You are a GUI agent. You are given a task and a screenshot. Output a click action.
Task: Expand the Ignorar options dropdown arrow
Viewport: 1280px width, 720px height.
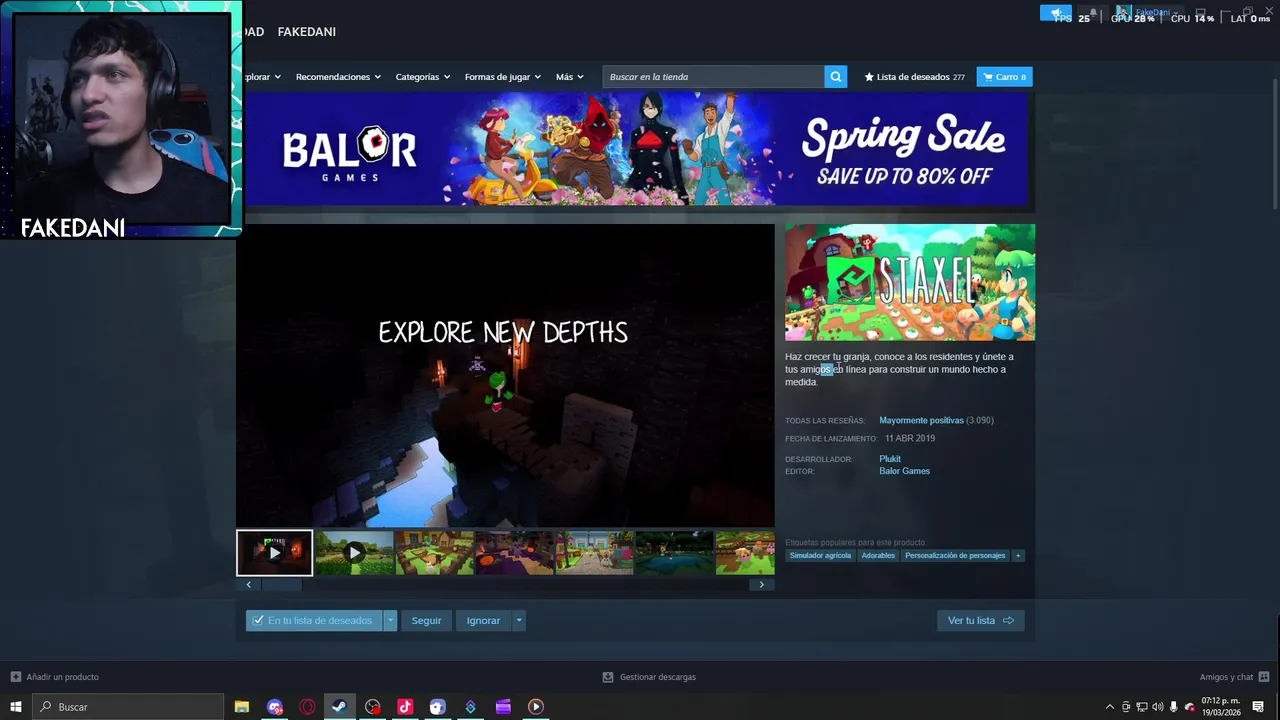click(518, 621)
